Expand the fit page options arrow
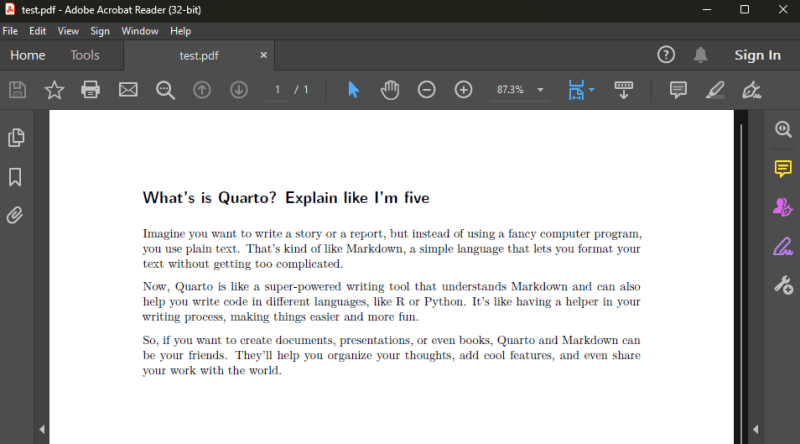This screenshot has width=800, height=444. coord(592,90)
